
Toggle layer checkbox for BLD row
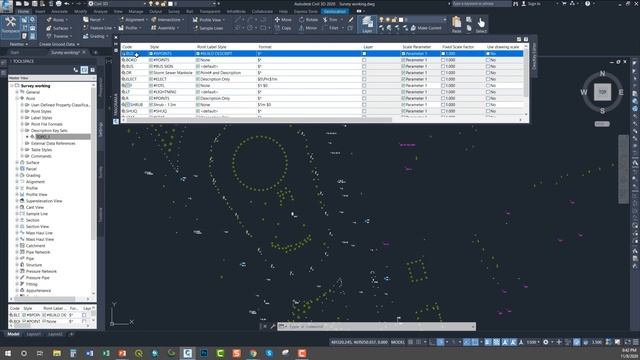pos(364,53)
